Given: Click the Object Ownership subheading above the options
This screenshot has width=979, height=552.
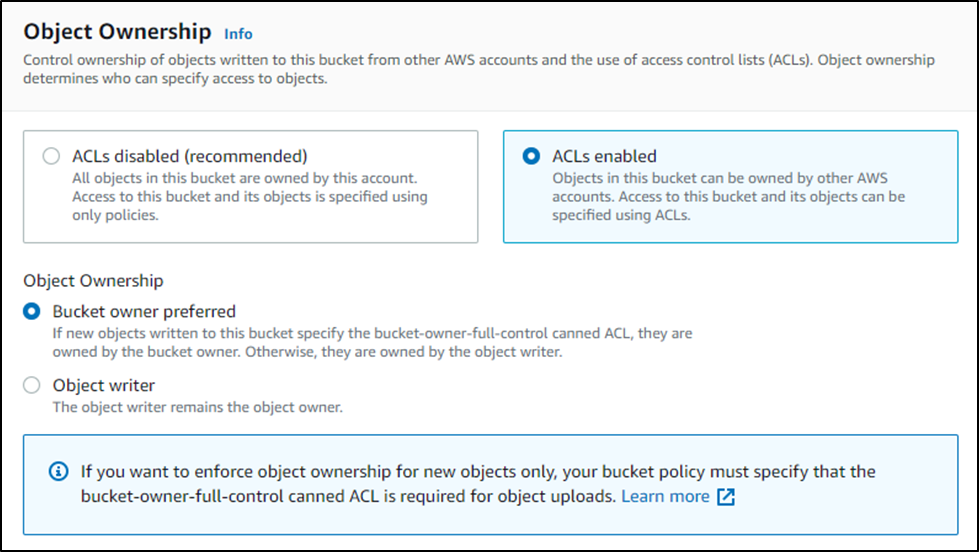Looking at the screenshot, I should [x=93, y=281].
